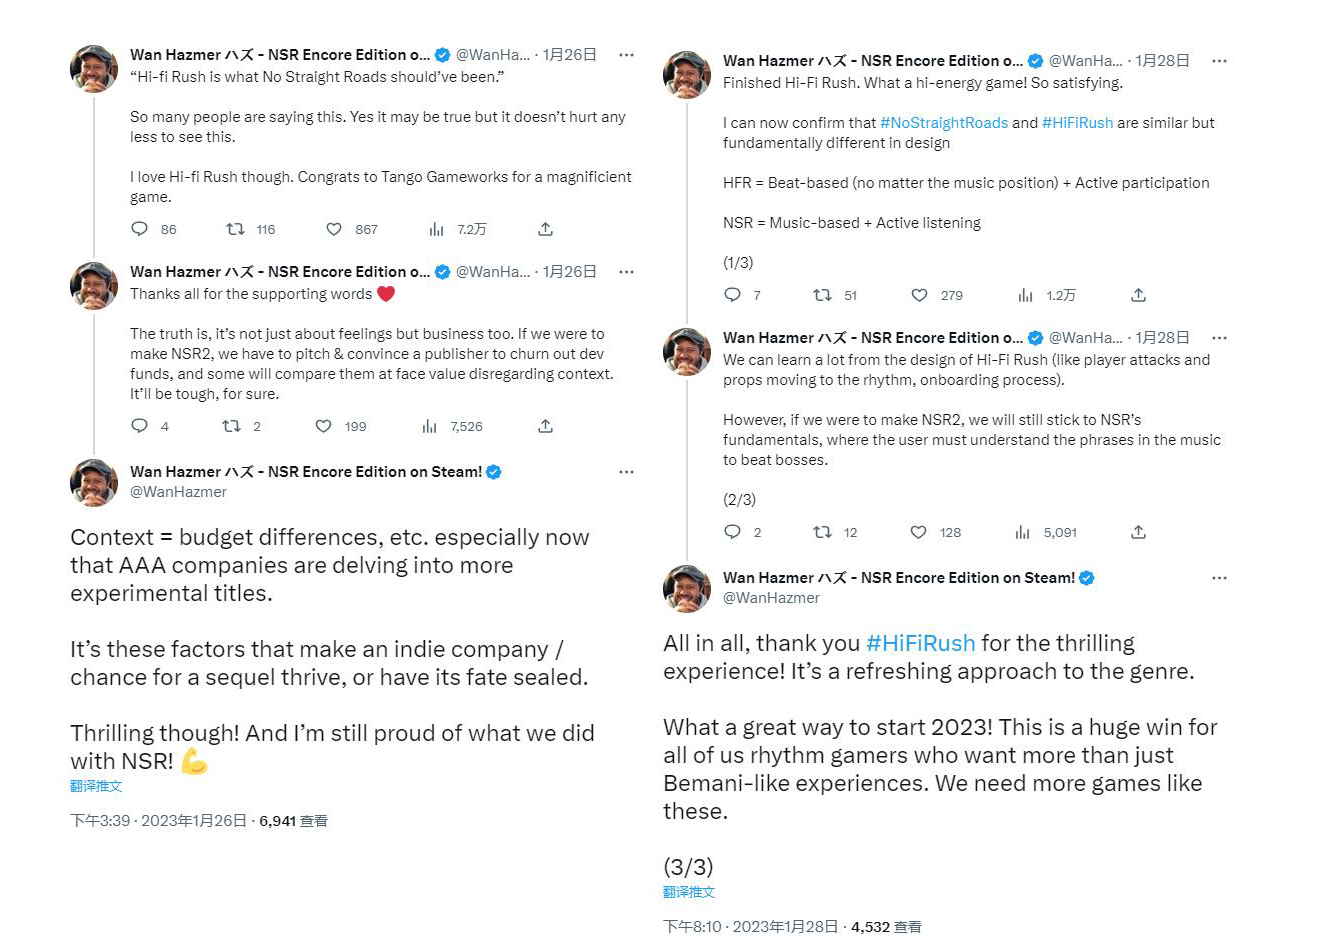Reply to the tweet with 86 replies
This screenshot has height=952, width=1318.
click(x=140, y=229)
